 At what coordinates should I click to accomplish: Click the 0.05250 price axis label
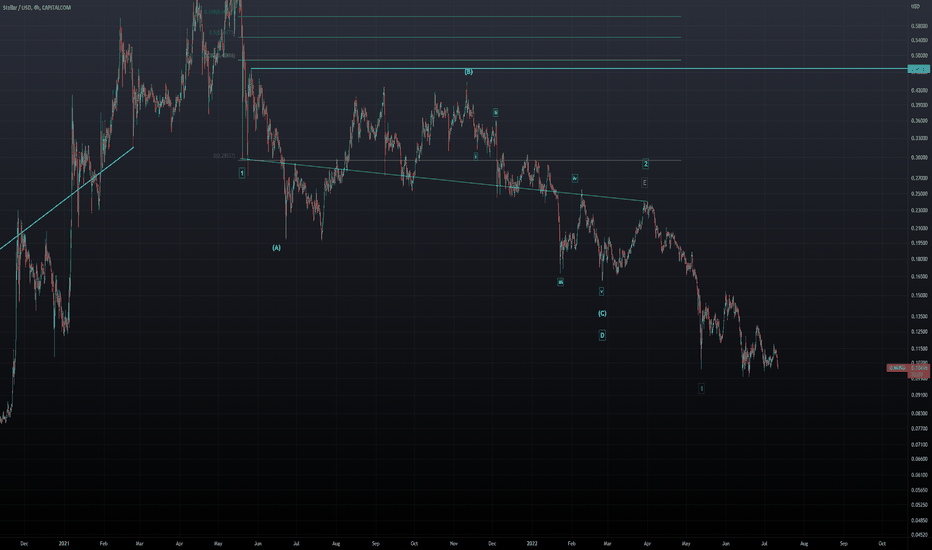920,505
